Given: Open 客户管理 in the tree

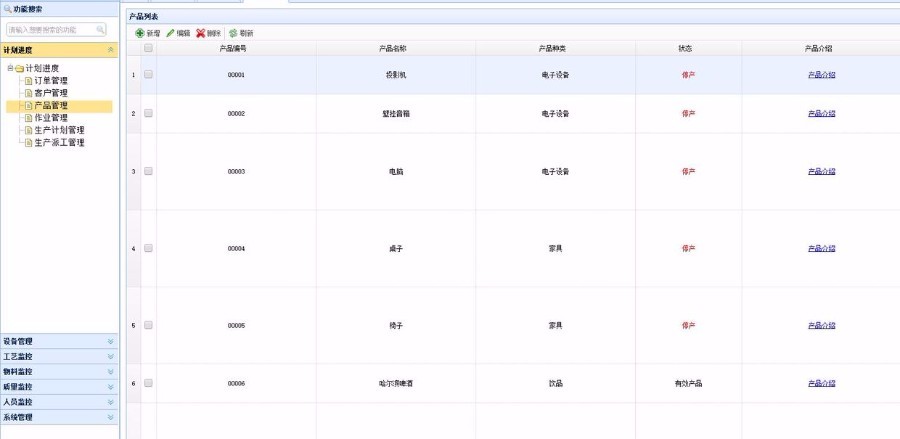Looking at the screenshot, I should 51,93.
